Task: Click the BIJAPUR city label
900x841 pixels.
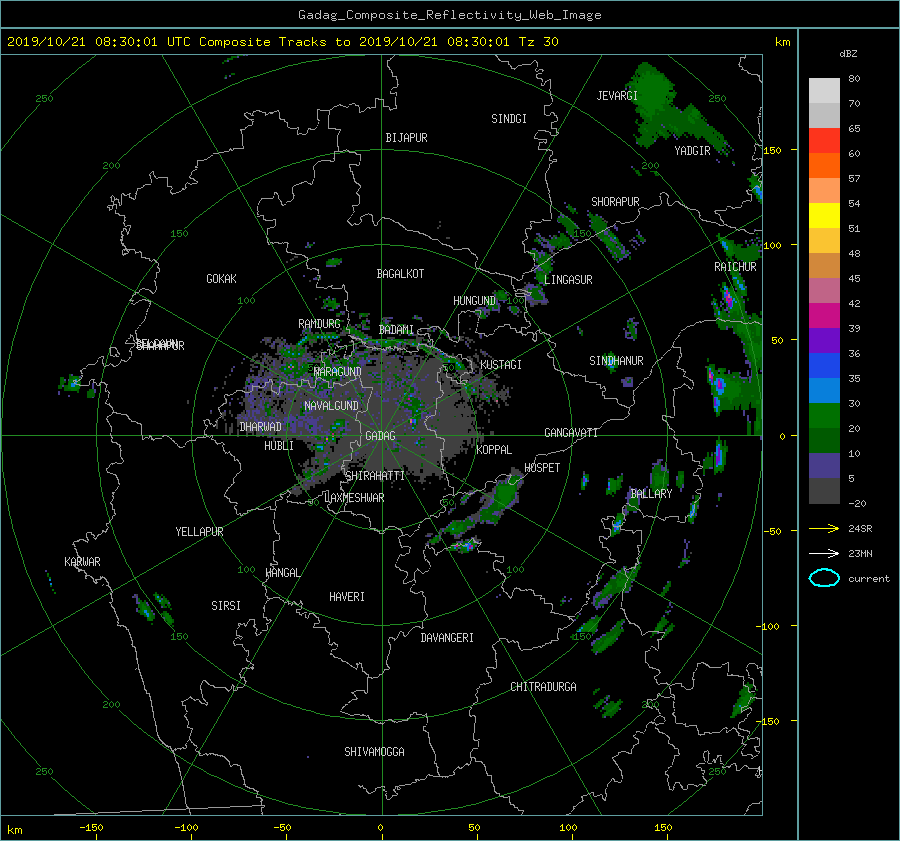Action: (x=406, y=138)
